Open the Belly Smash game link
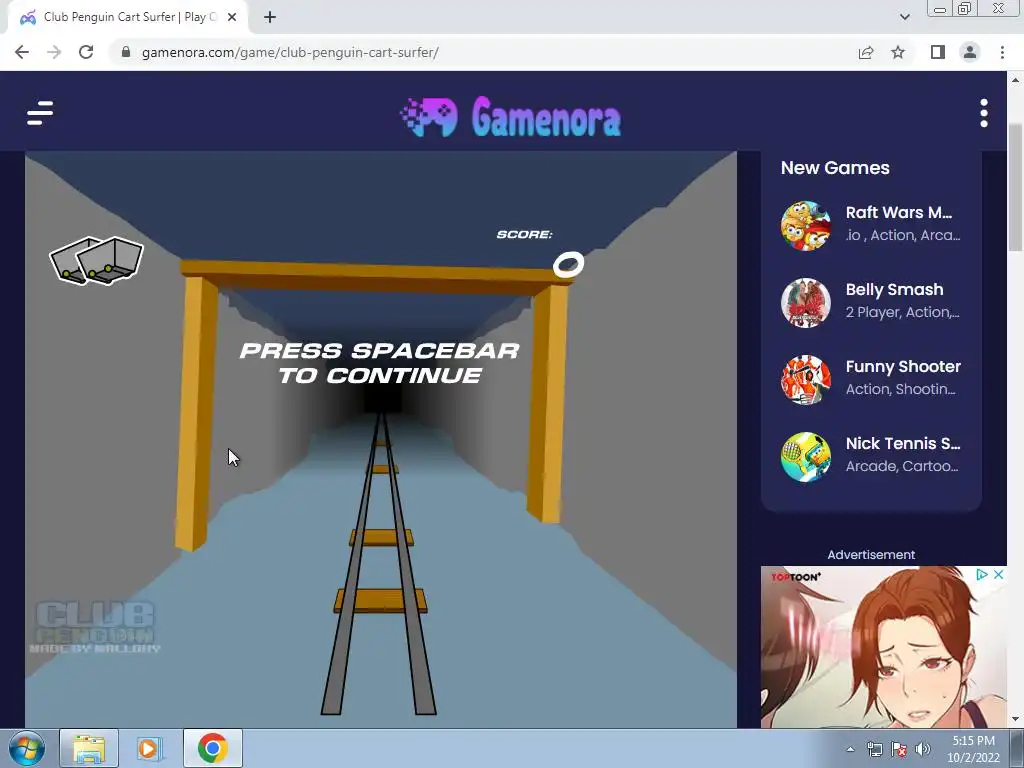Viewport: 1024px width, 768px height. click(894, 289)
